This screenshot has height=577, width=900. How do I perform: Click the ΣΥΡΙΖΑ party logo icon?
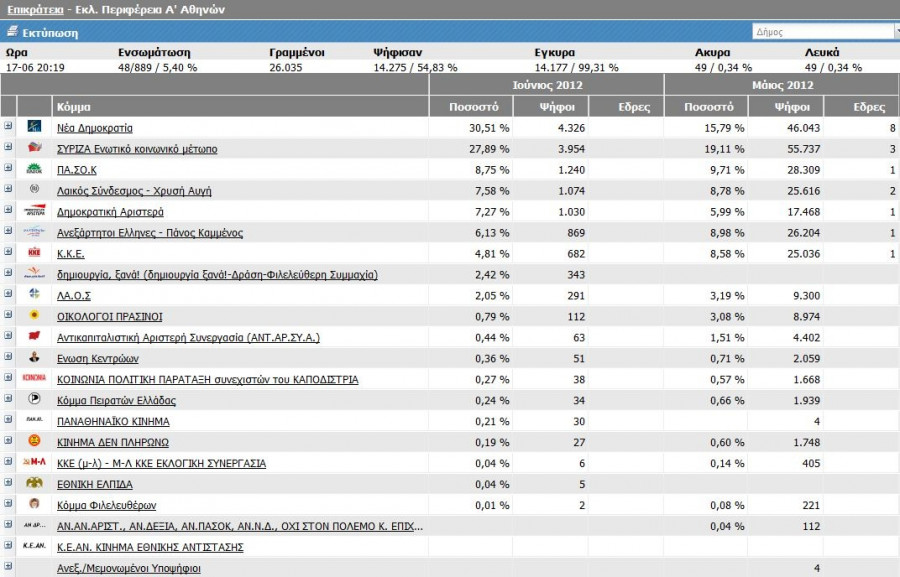pyautogui.click(x=34, y=148)
